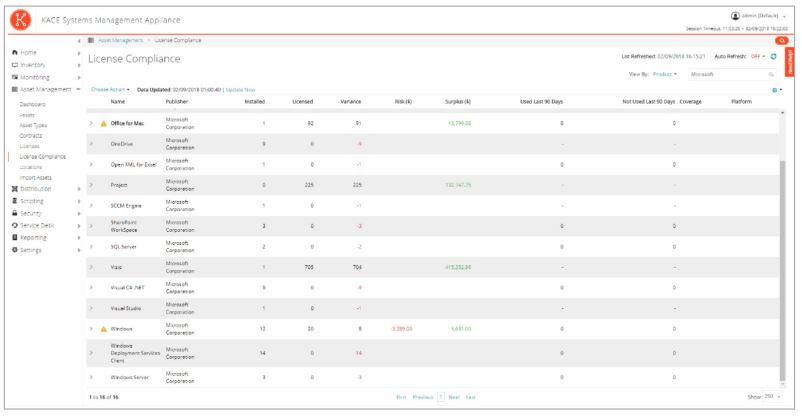Open the Assets submenu item
This screenshot has width=802, height=416.
(27, 115)
